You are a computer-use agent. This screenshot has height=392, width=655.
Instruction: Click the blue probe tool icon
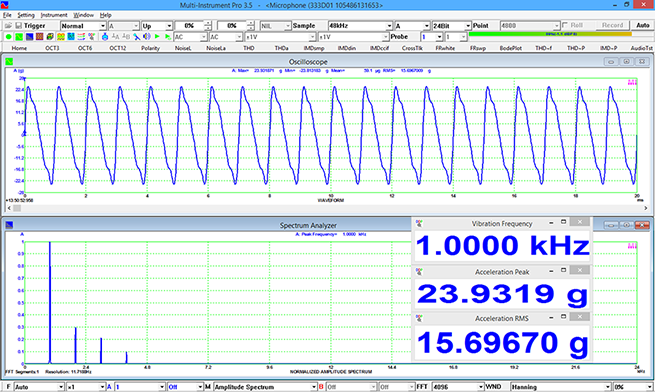[137, 37]
